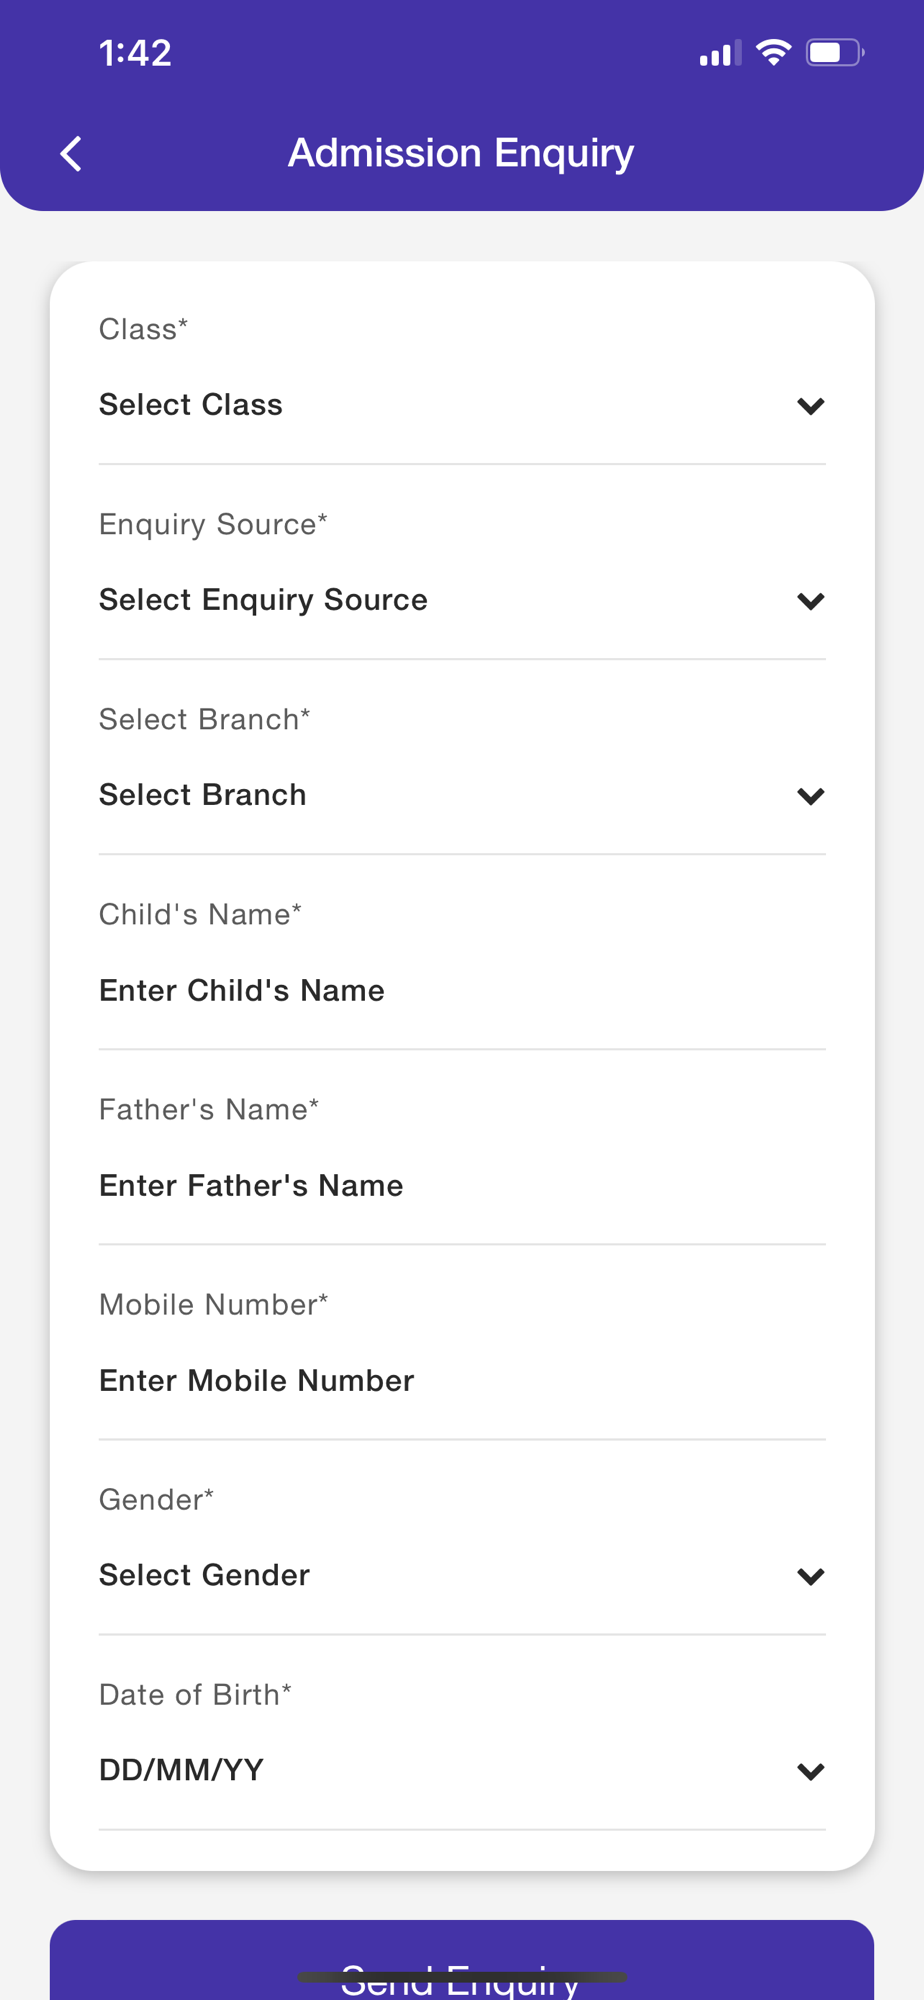Click the Enter Father's Name field

tap(461, 1185)
